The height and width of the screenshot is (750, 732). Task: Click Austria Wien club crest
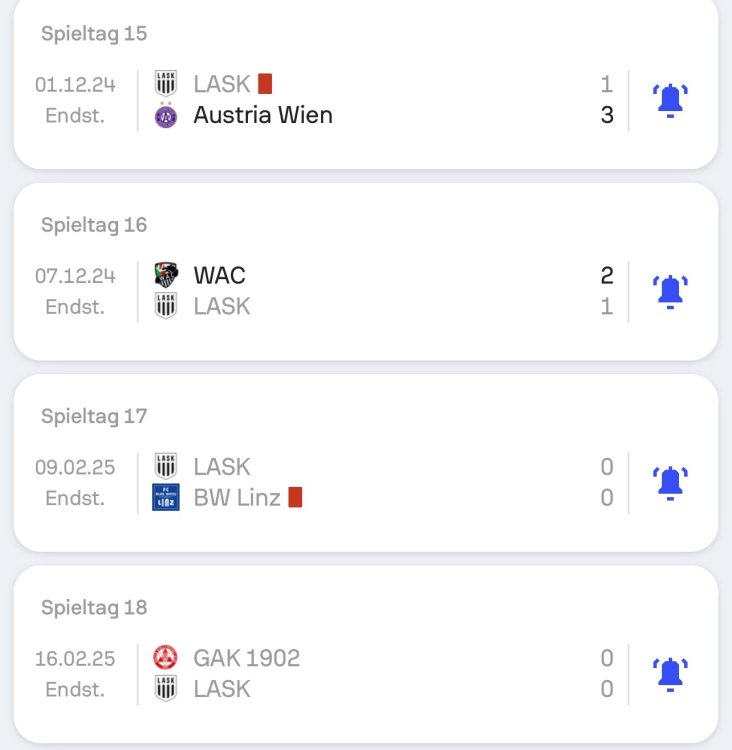pos(166,116)
